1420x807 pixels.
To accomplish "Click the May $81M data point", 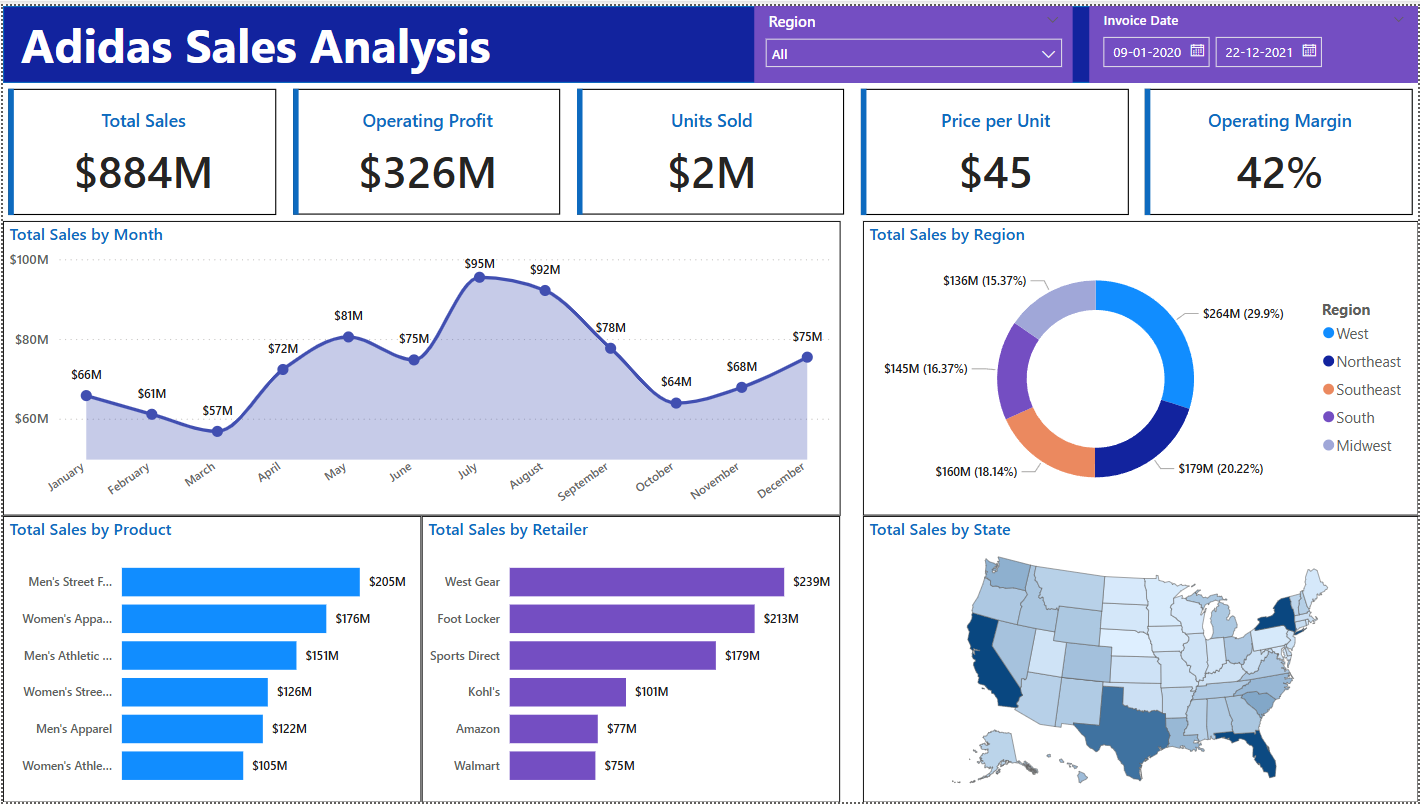I will tap(348, 337).
